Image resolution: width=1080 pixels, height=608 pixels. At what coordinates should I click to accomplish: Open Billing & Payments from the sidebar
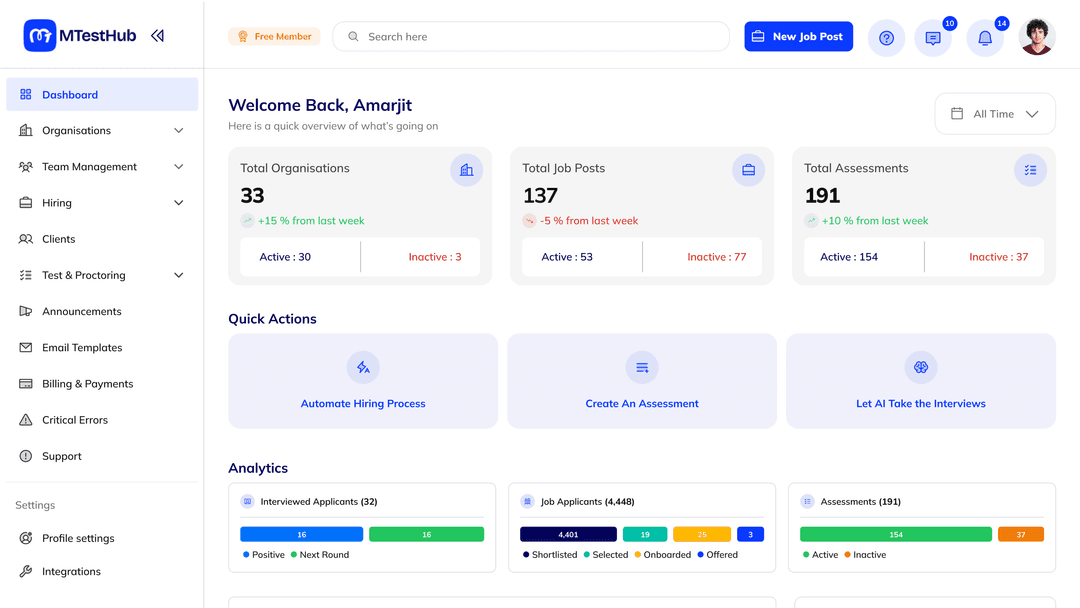click(x=87, y=384)
